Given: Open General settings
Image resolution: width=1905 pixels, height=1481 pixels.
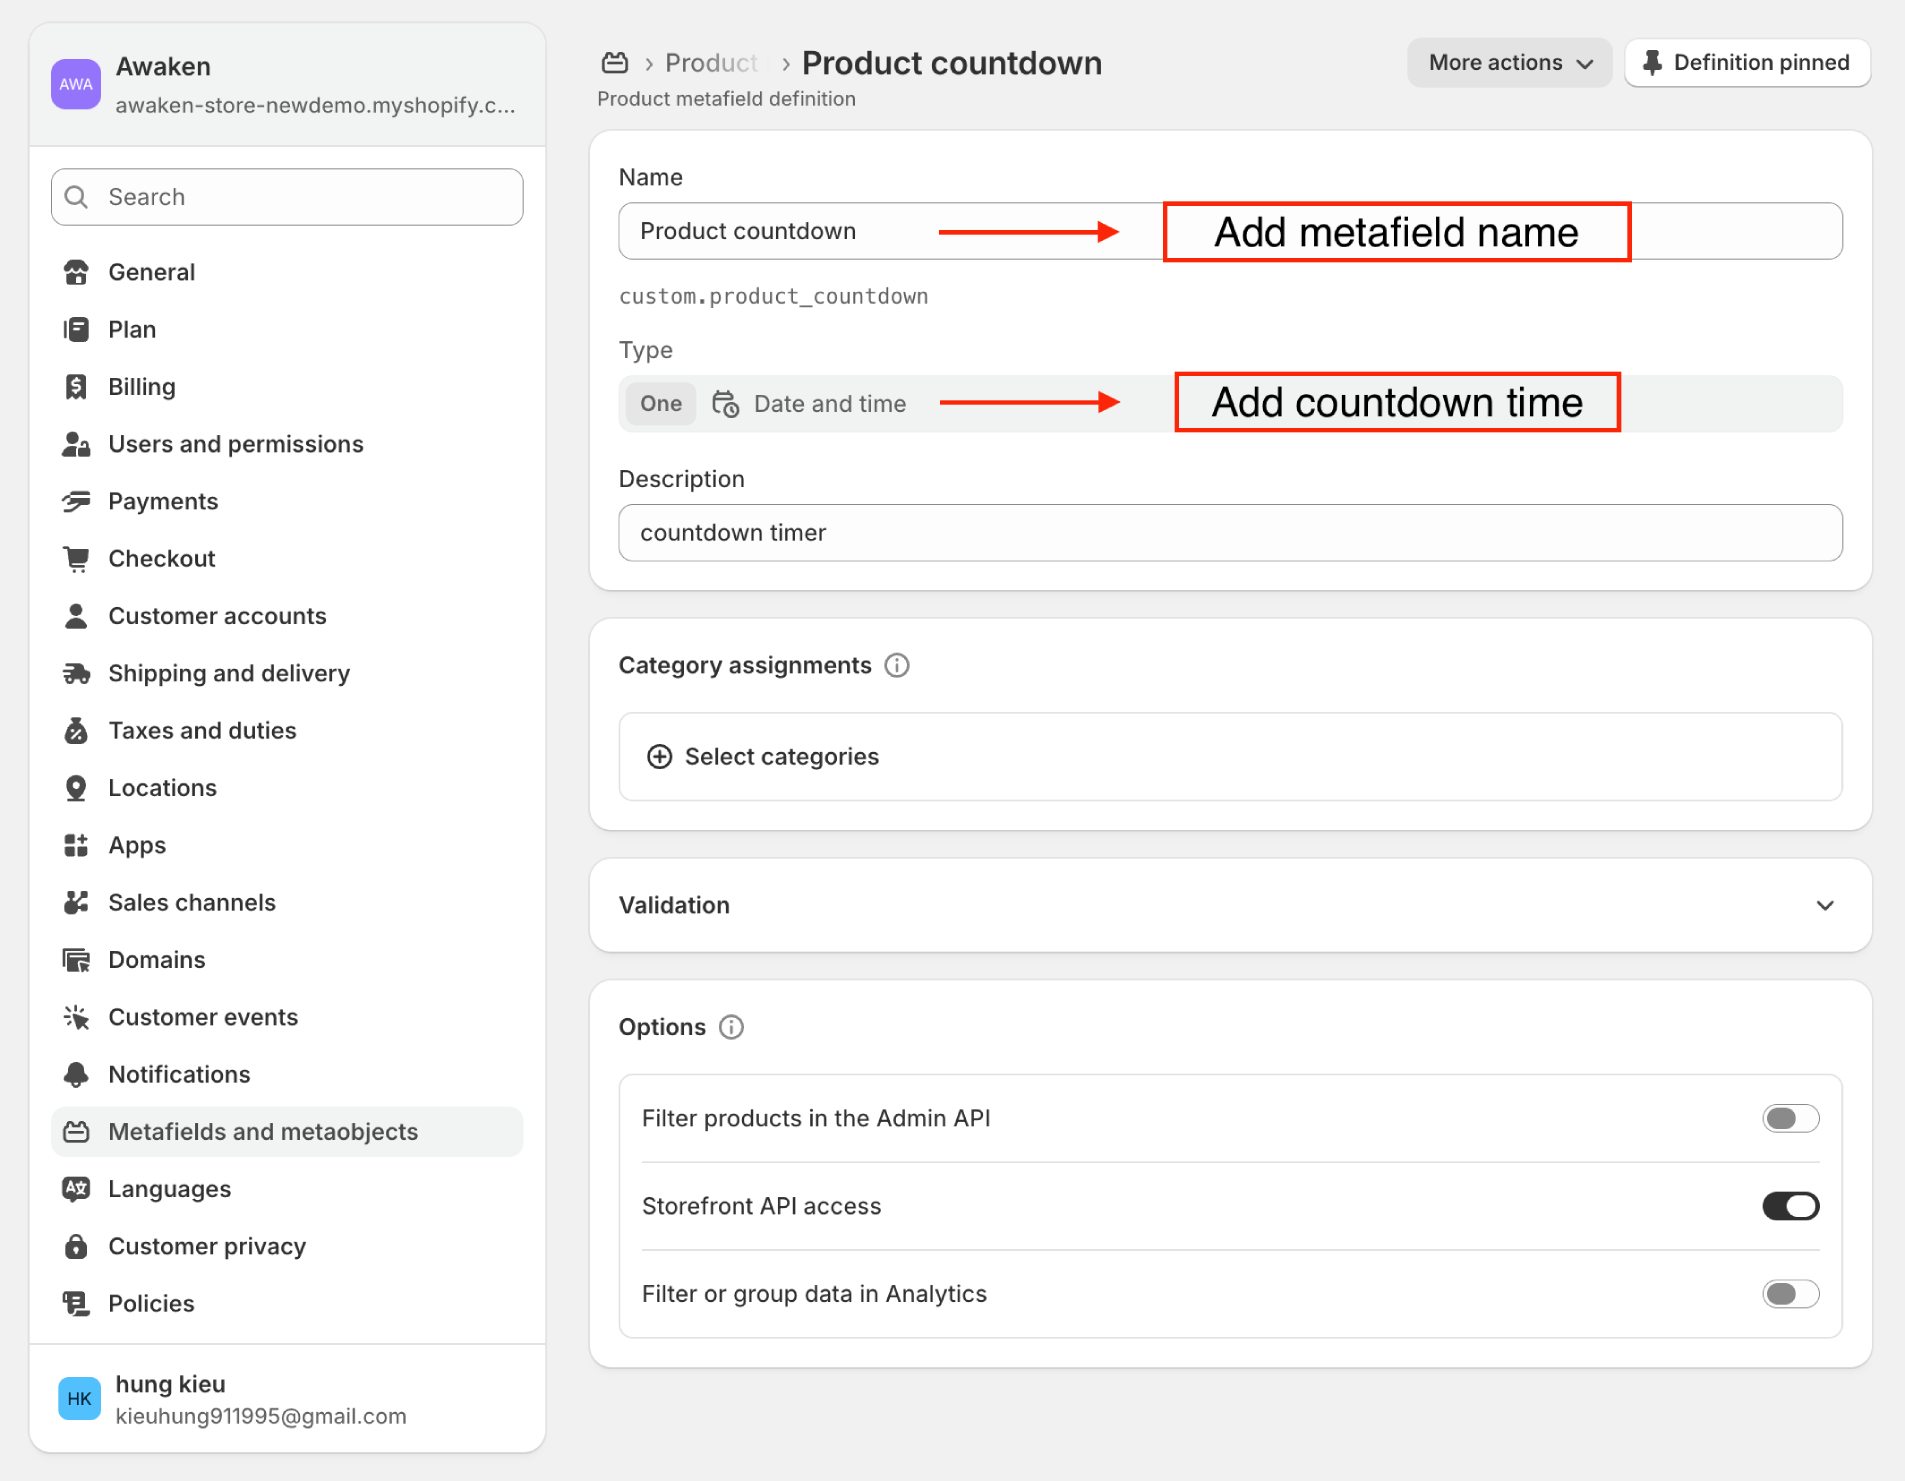Looking at the screenshot, I should coord(287,272).
